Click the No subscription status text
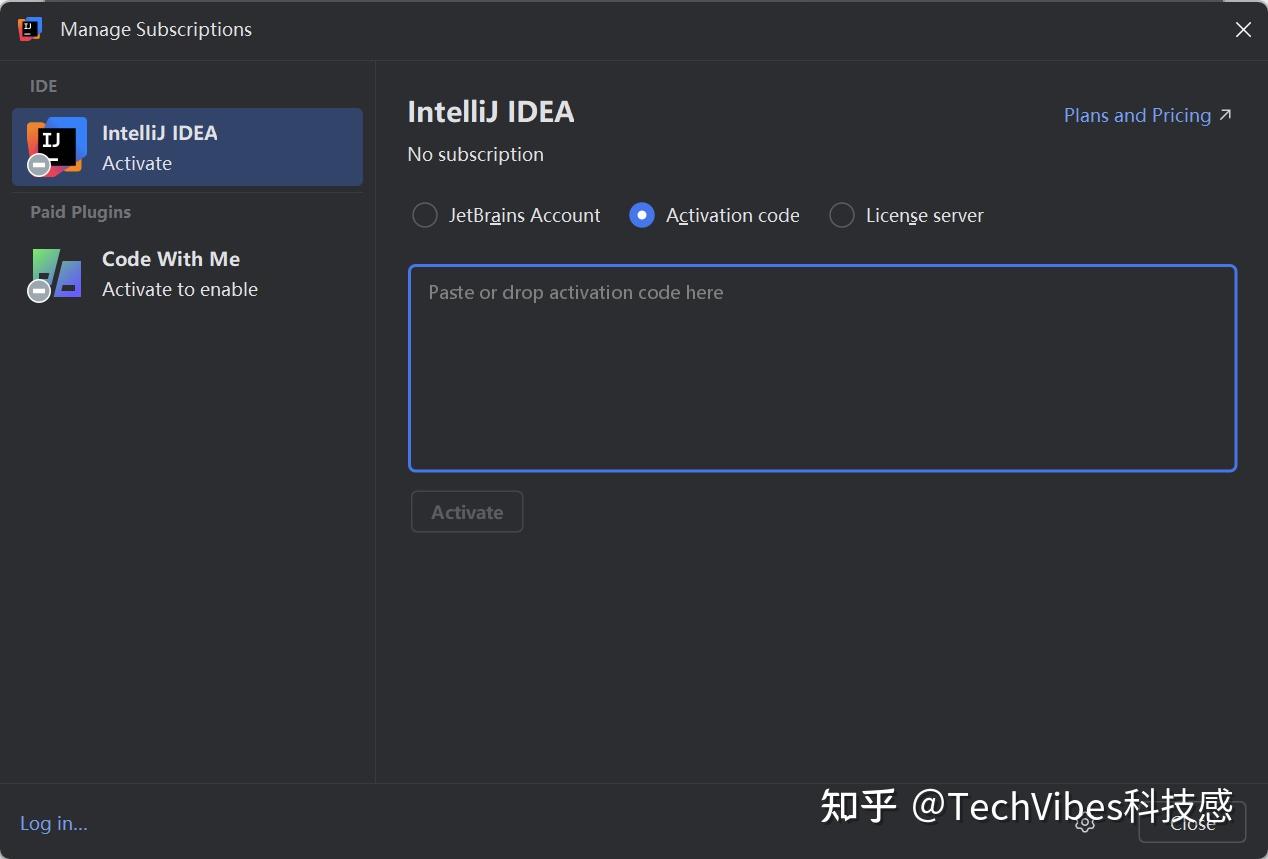The width and height of the screenshot is (1268, 859). [x=475, y=154]
